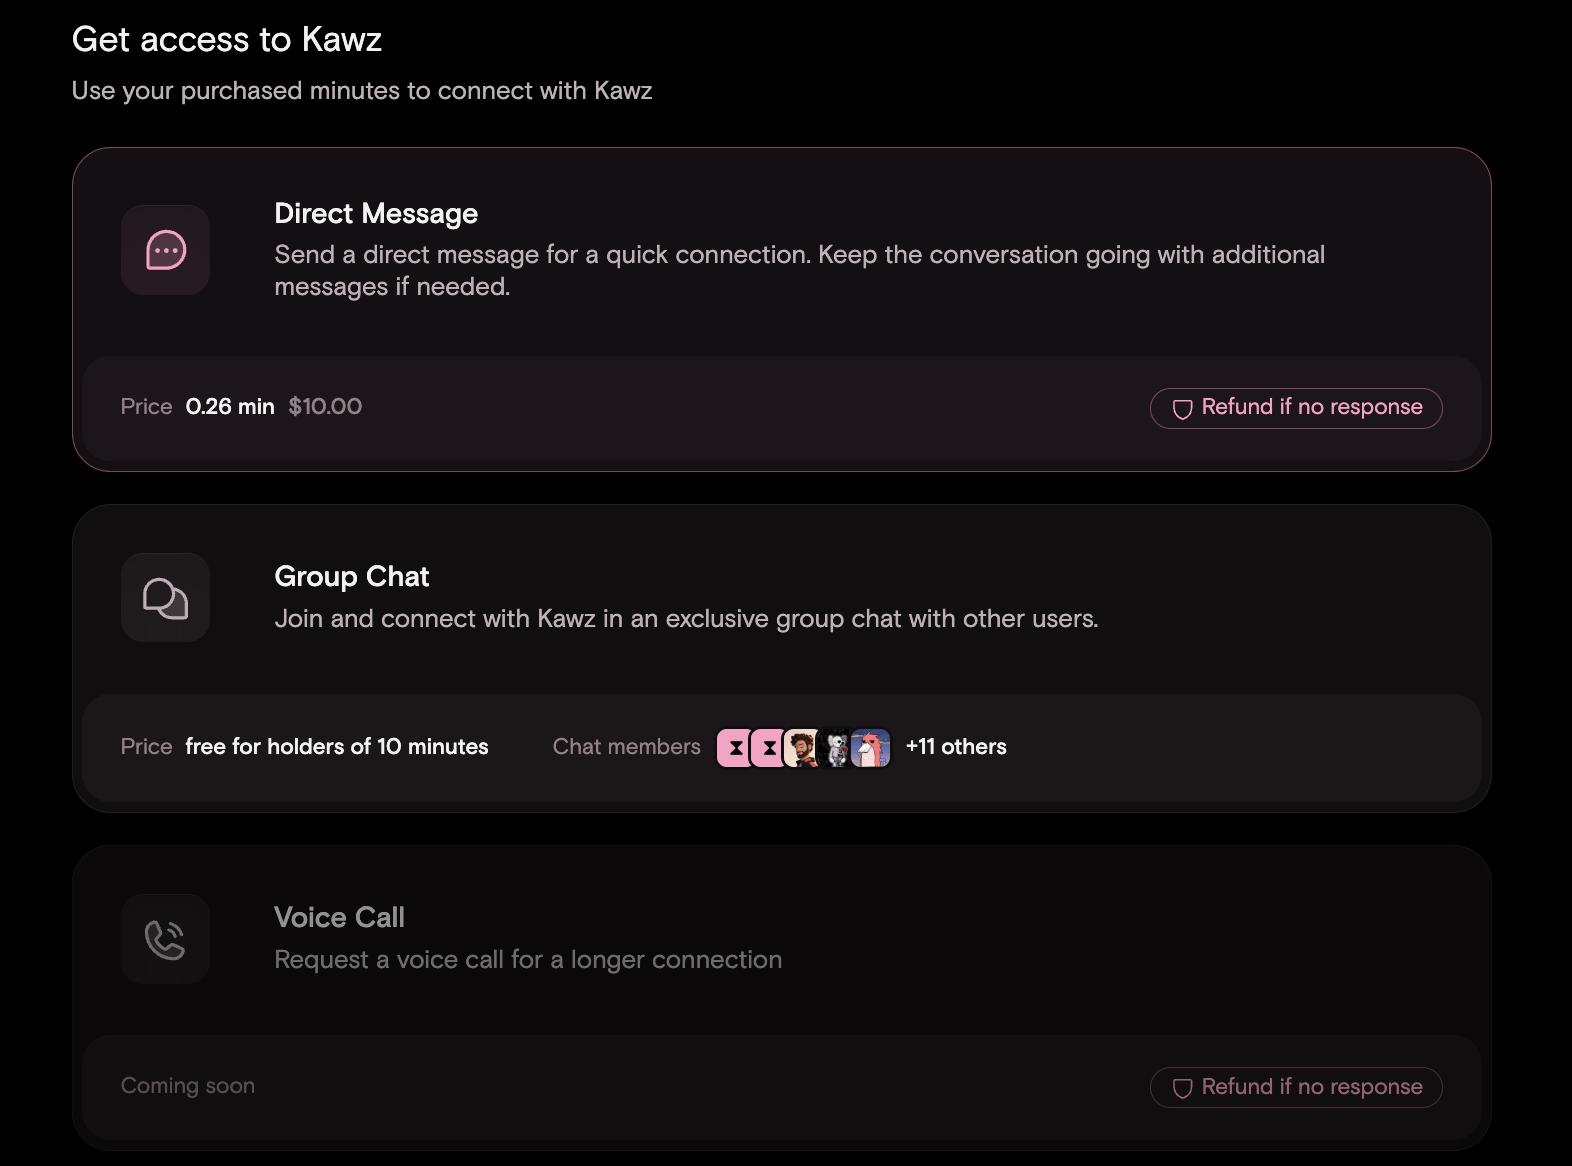Screen dimensions: 1572x1166
Task: View the skeleton bear chat member avatar
Action: click(836, 748)
